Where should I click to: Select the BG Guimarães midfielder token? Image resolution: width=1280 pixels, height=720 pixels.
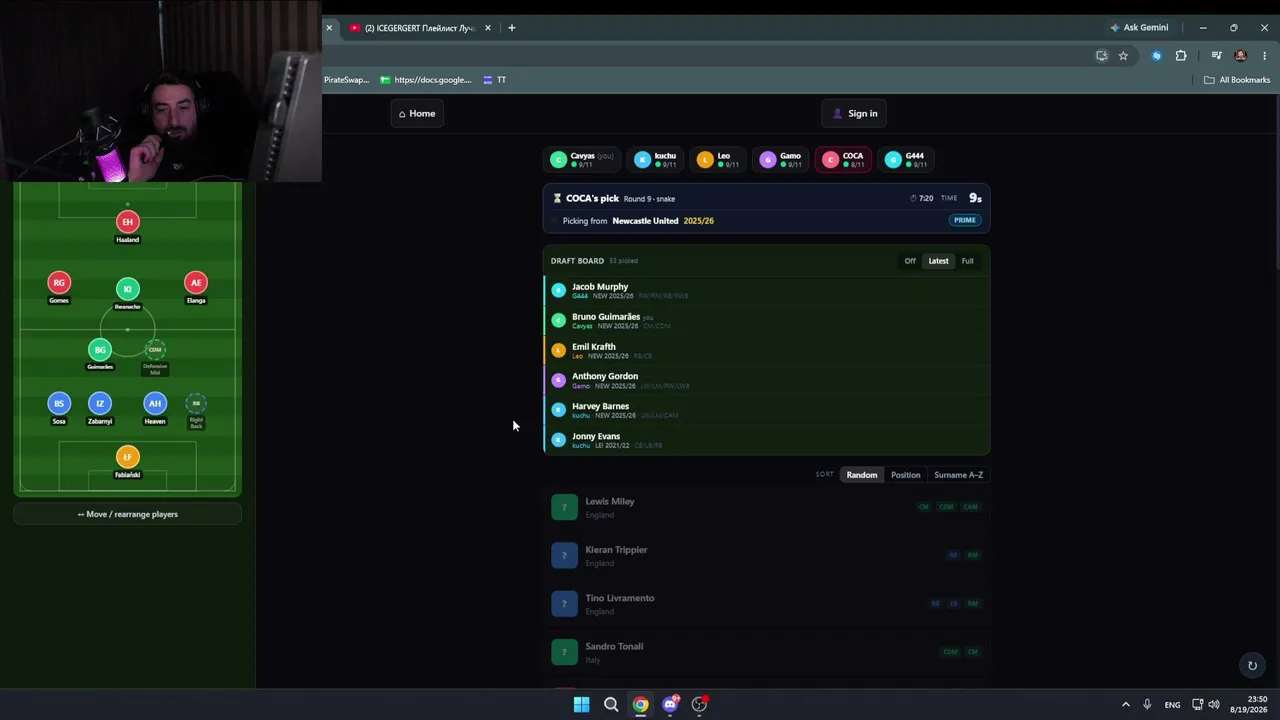point(100,350)
